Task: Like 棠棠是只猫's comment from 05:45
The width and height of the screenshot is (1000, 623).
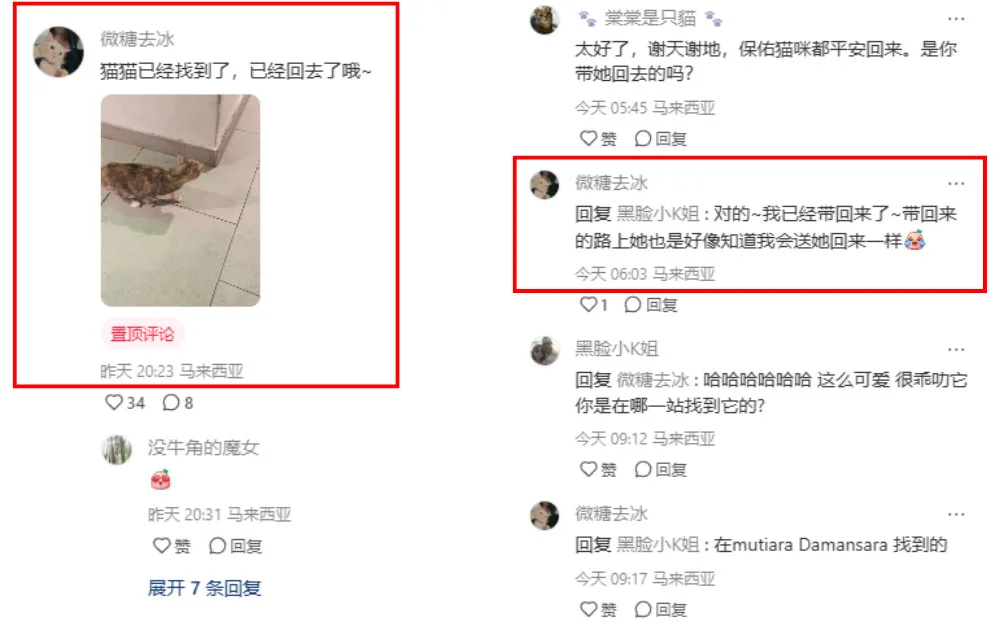Action: [598, 138]
